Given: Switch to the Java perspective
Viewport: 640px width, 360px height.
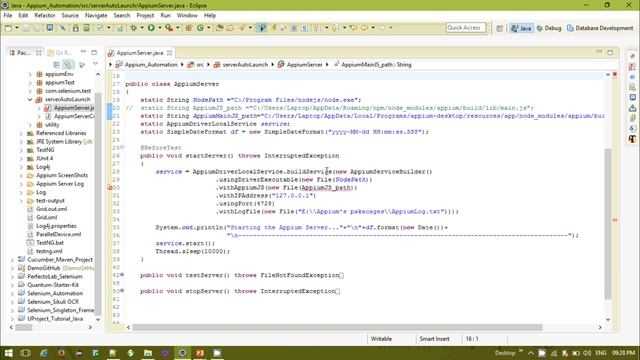Looking at the screenshot, I should [x=521, y=28].
